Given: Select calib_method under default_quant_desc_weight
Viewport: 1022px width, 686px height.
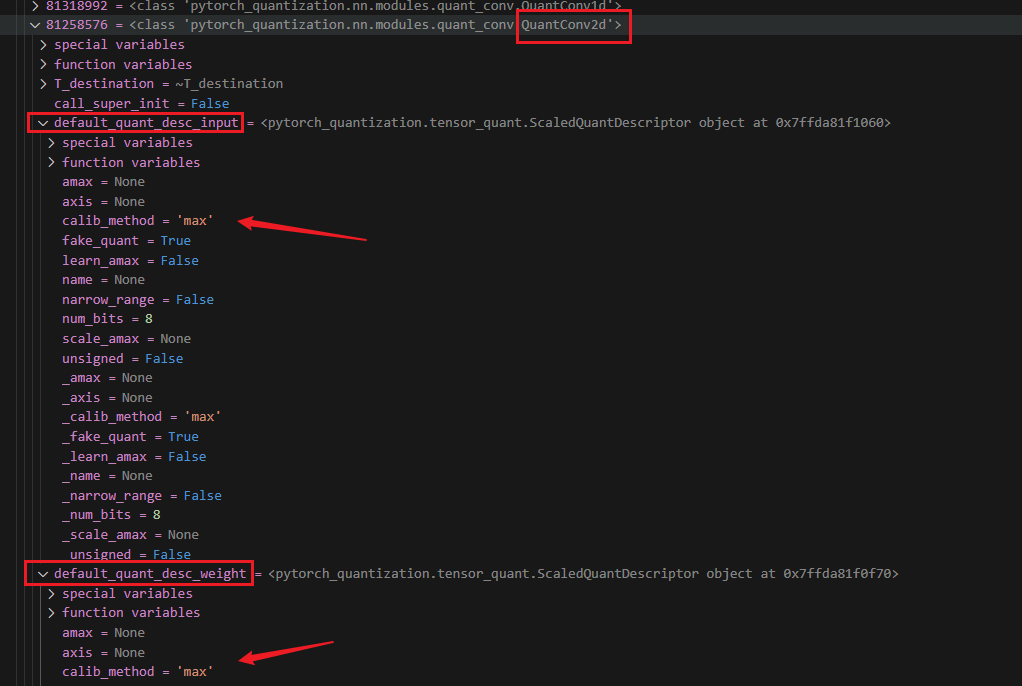Looking at the screenshot, I should [x=137, y=672].
